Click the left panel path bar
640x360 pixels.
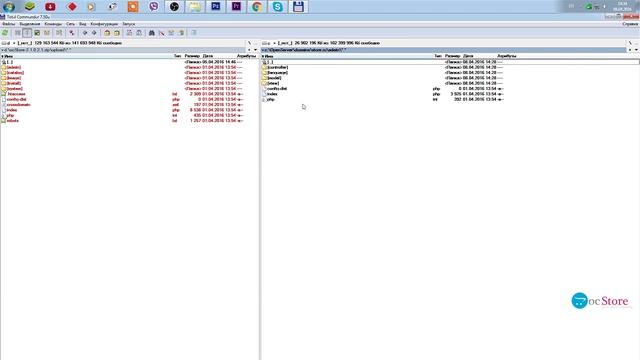124,50
